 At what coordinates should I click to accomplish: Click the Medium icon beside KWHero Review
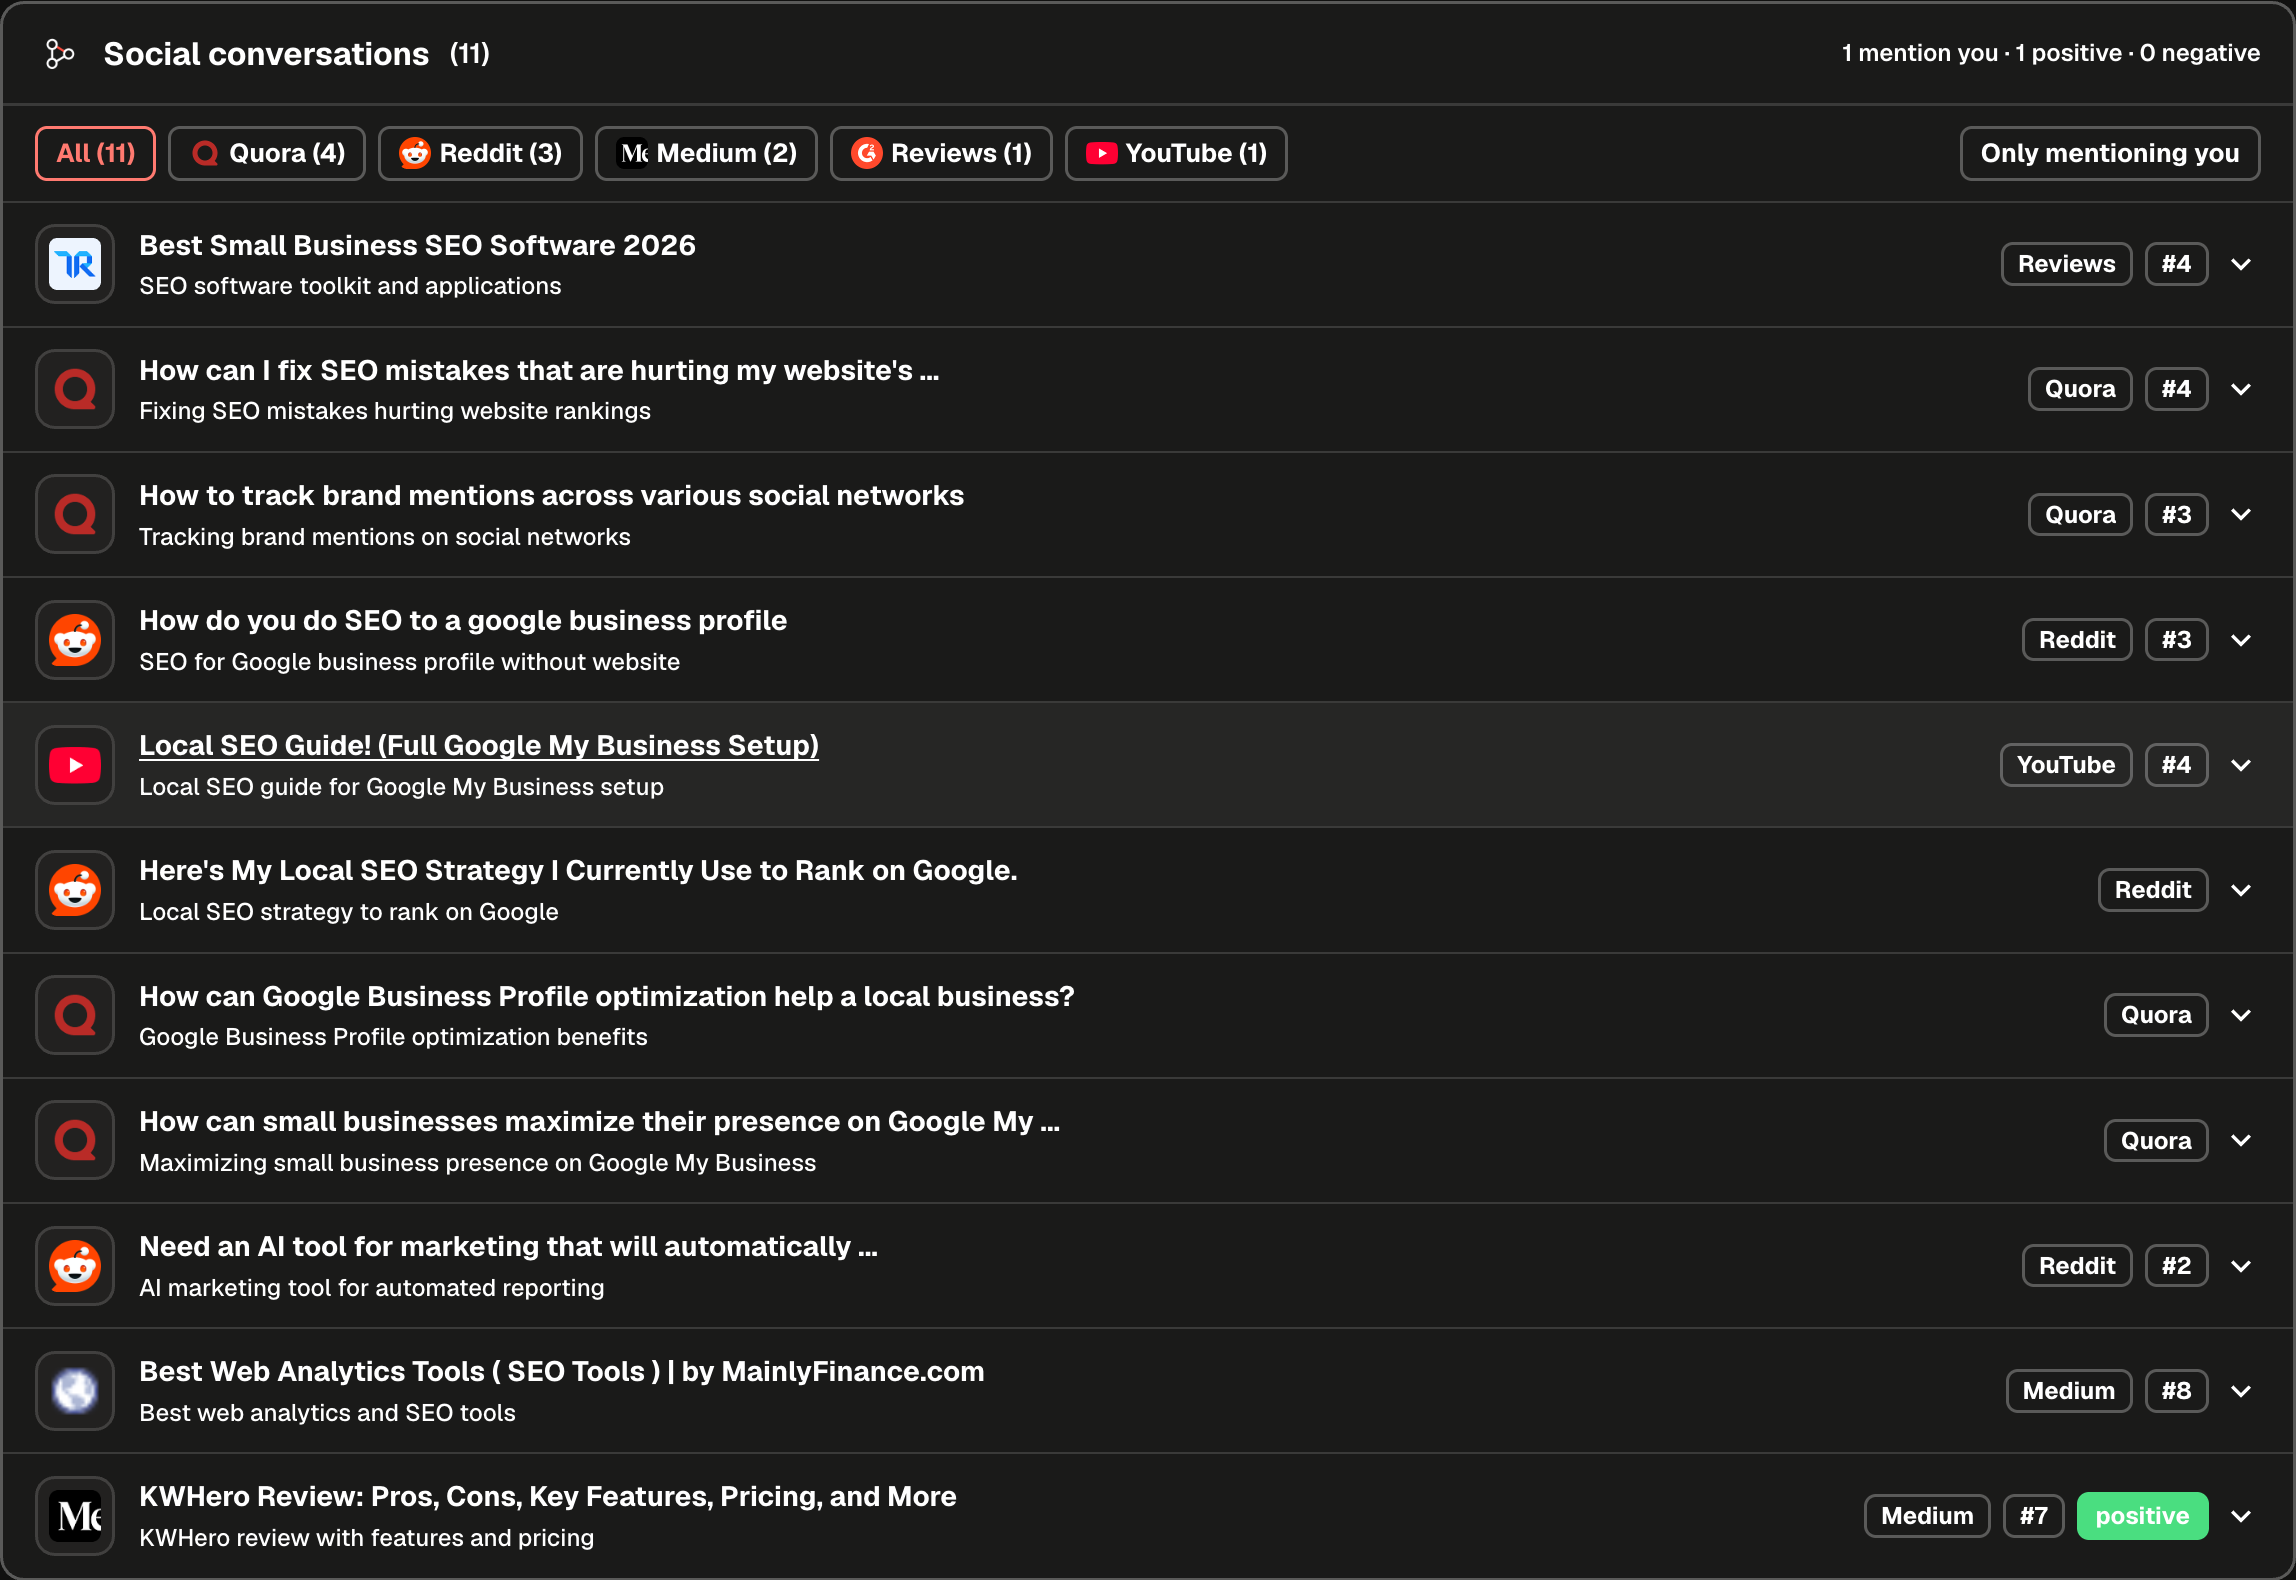[x=75, y=1516]
